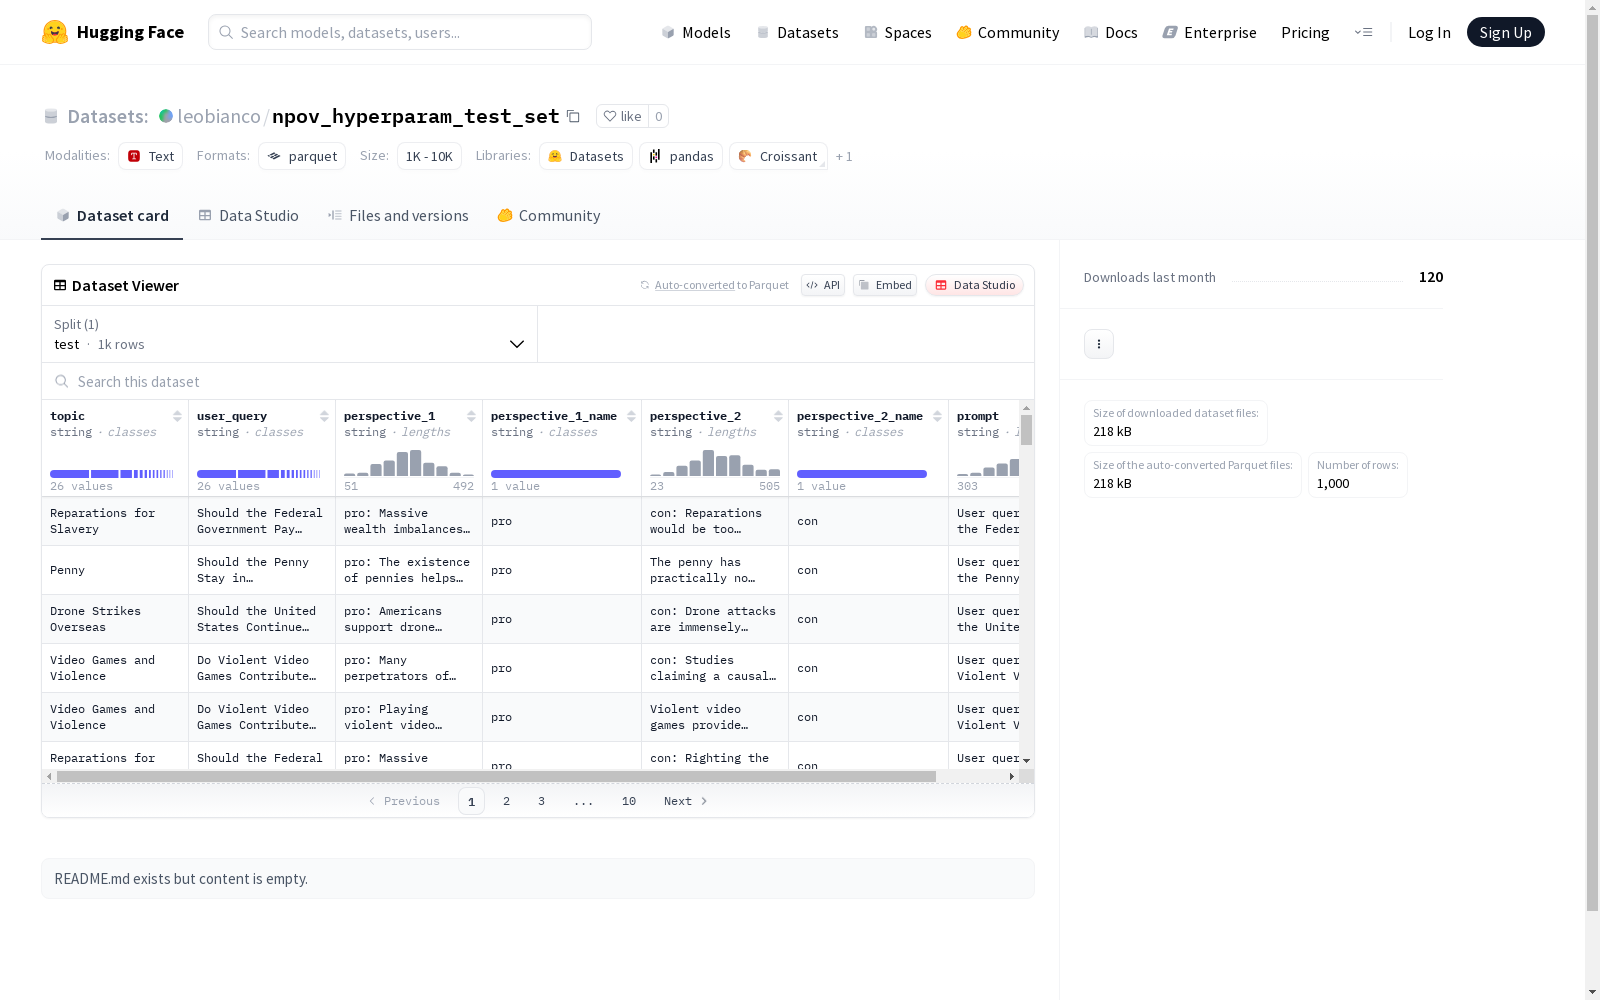This screenshot has height=1000, width=1600.
Task: Open the Enterprise page
Action: coord(1210,32)
